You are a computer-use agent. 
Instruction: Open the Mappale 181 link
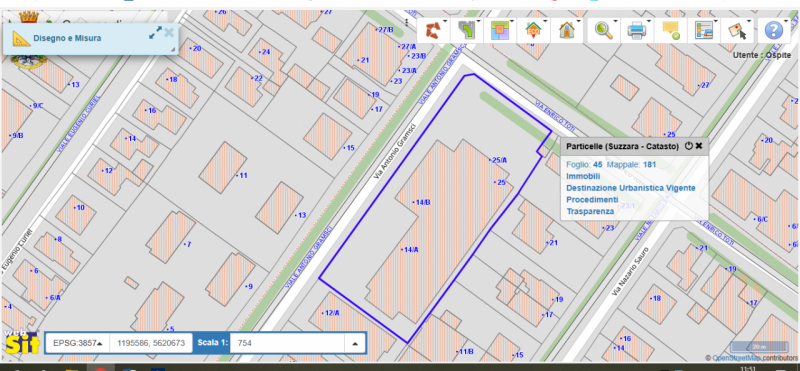632,165
